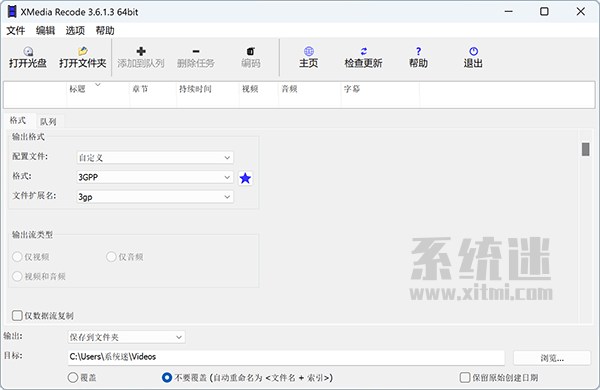The image size is (600, 390).
Task: Select the 仅视频 radio button
Action: pyautogui.click(x=17, y=256)
